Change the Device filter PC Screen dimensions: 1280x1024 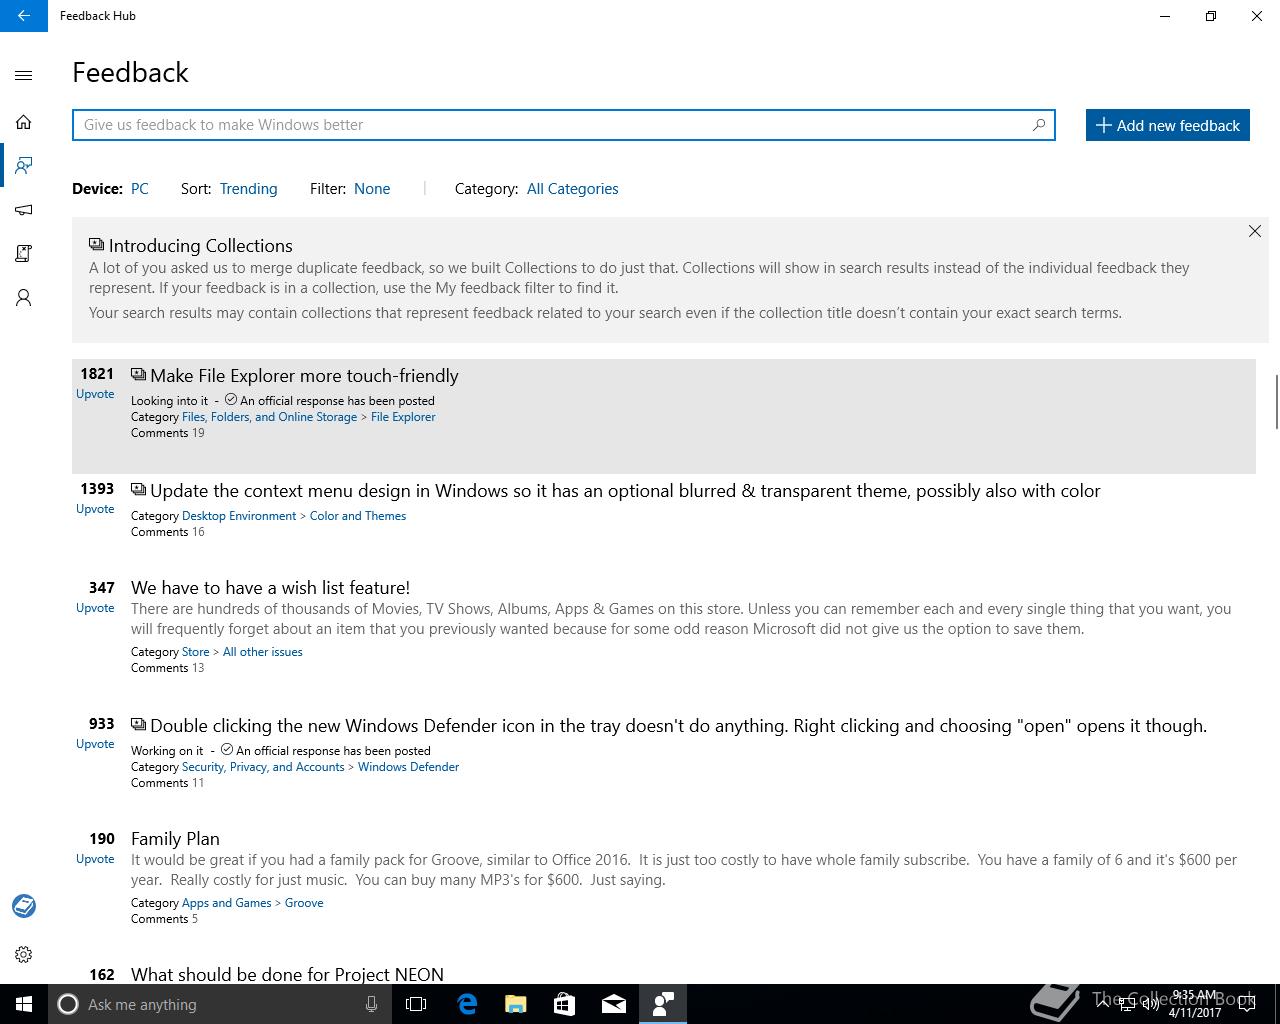point(140,189)
